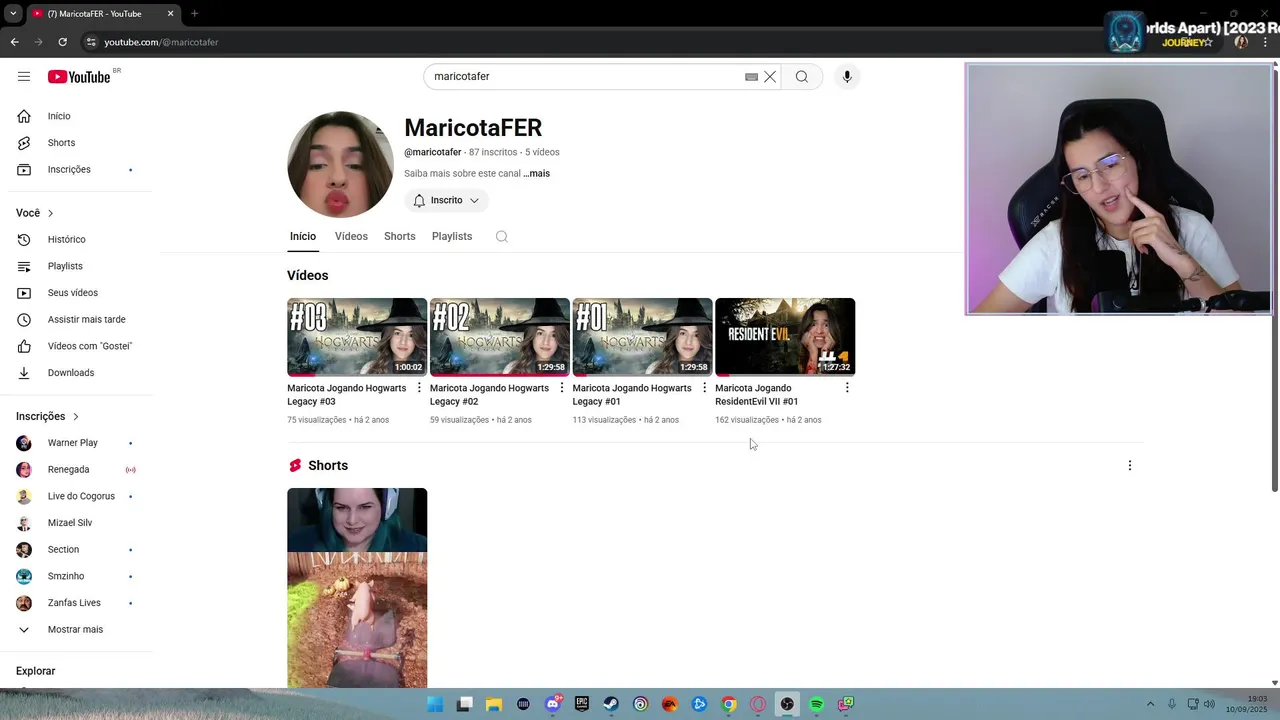Screen dimensions: 1280x720
Task: Go back in browser
Action: 14,42
